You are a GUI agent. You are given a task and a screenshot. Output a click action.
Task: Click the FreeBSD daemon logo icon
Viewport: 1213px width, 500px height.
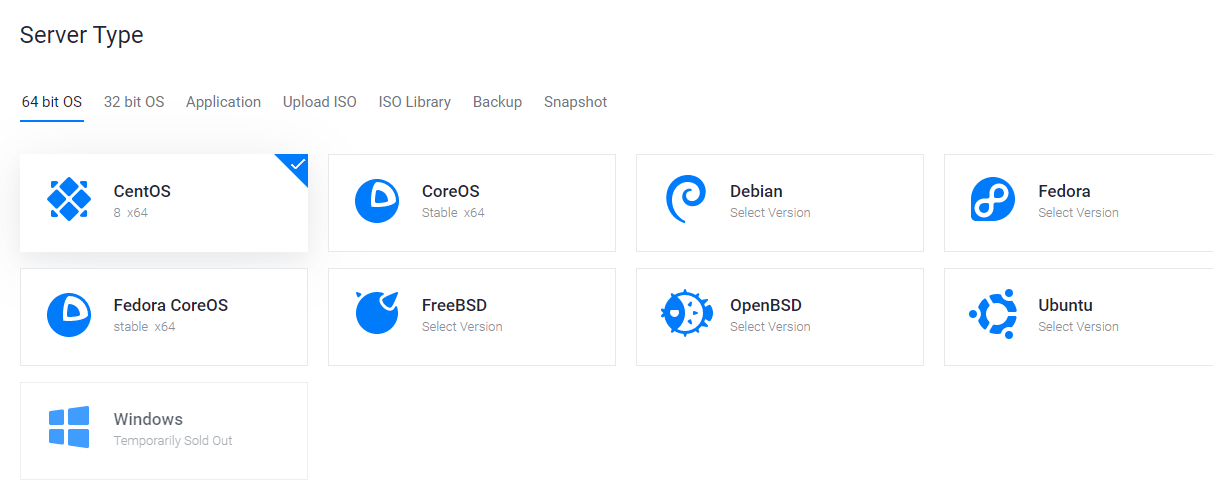pos(377,313)
